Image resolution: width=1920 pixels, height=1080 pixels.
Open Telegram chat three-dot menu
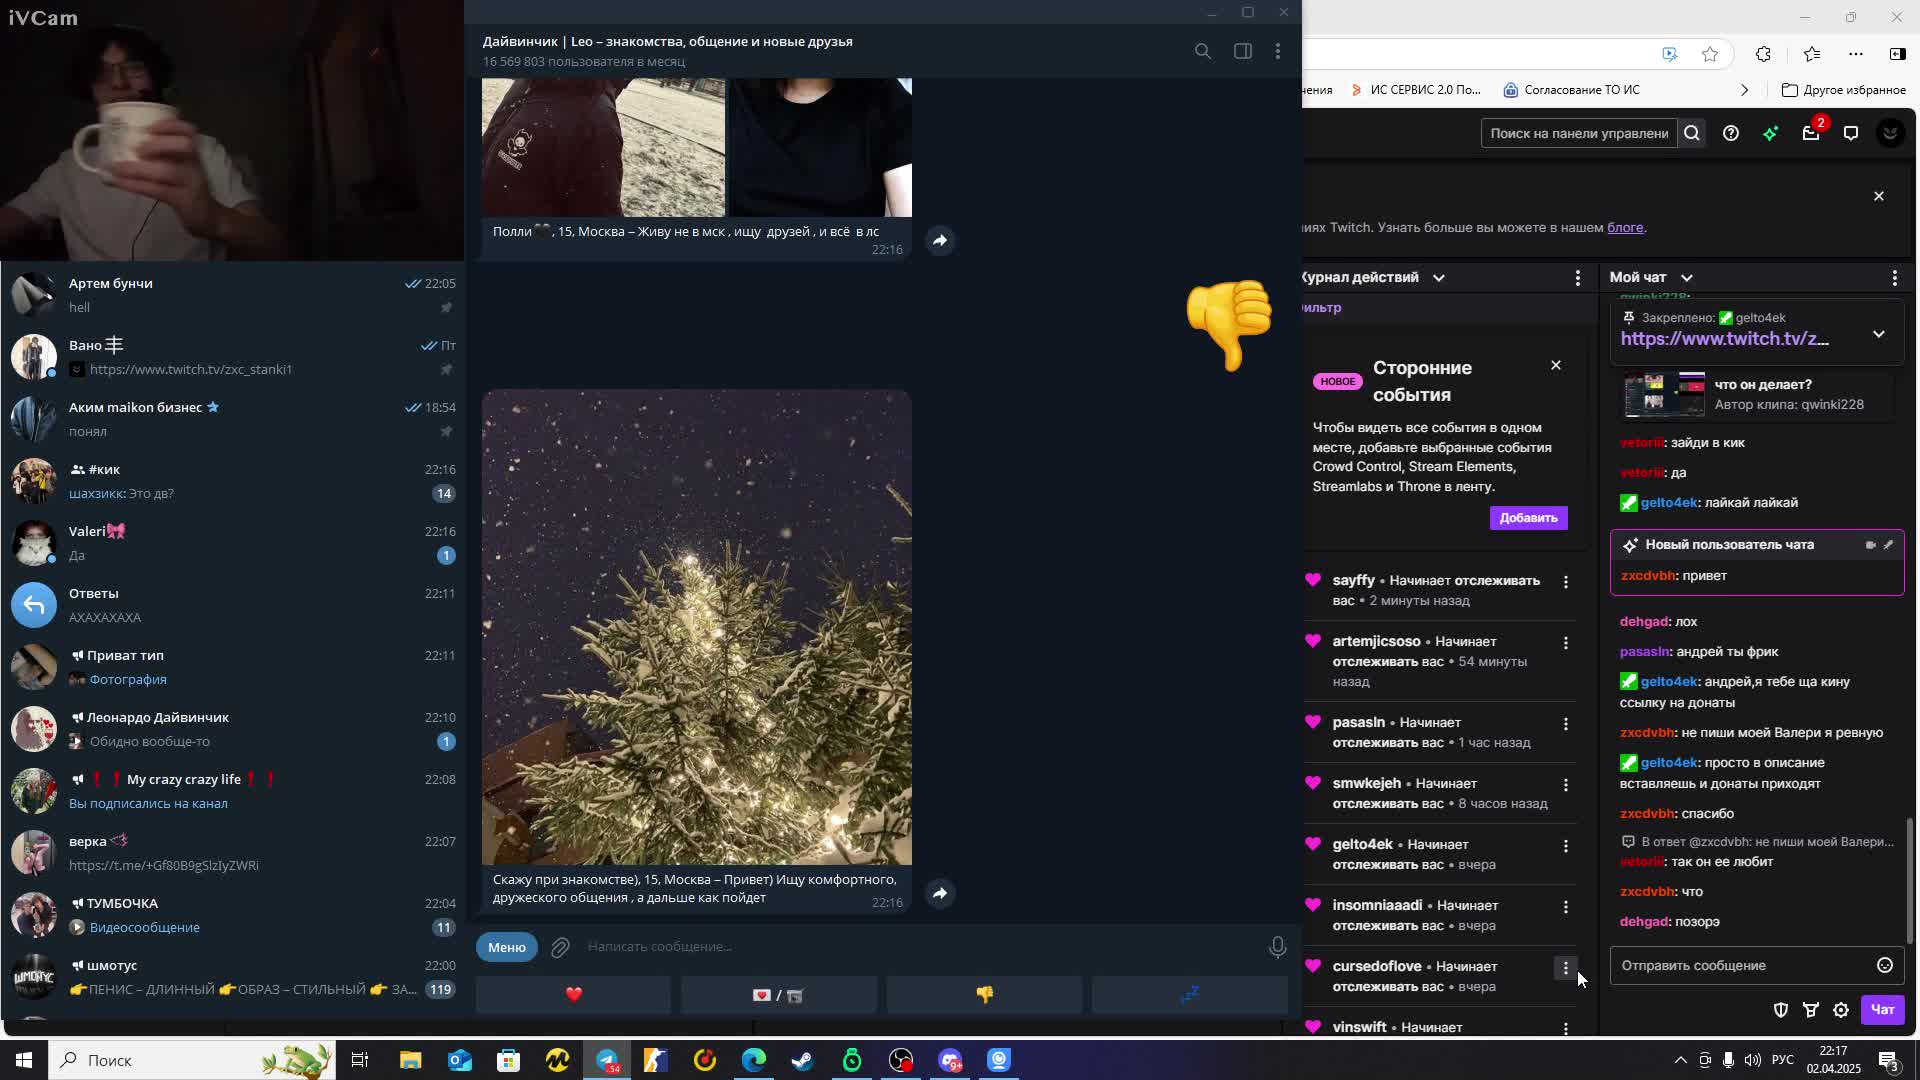coord(1278,51)
